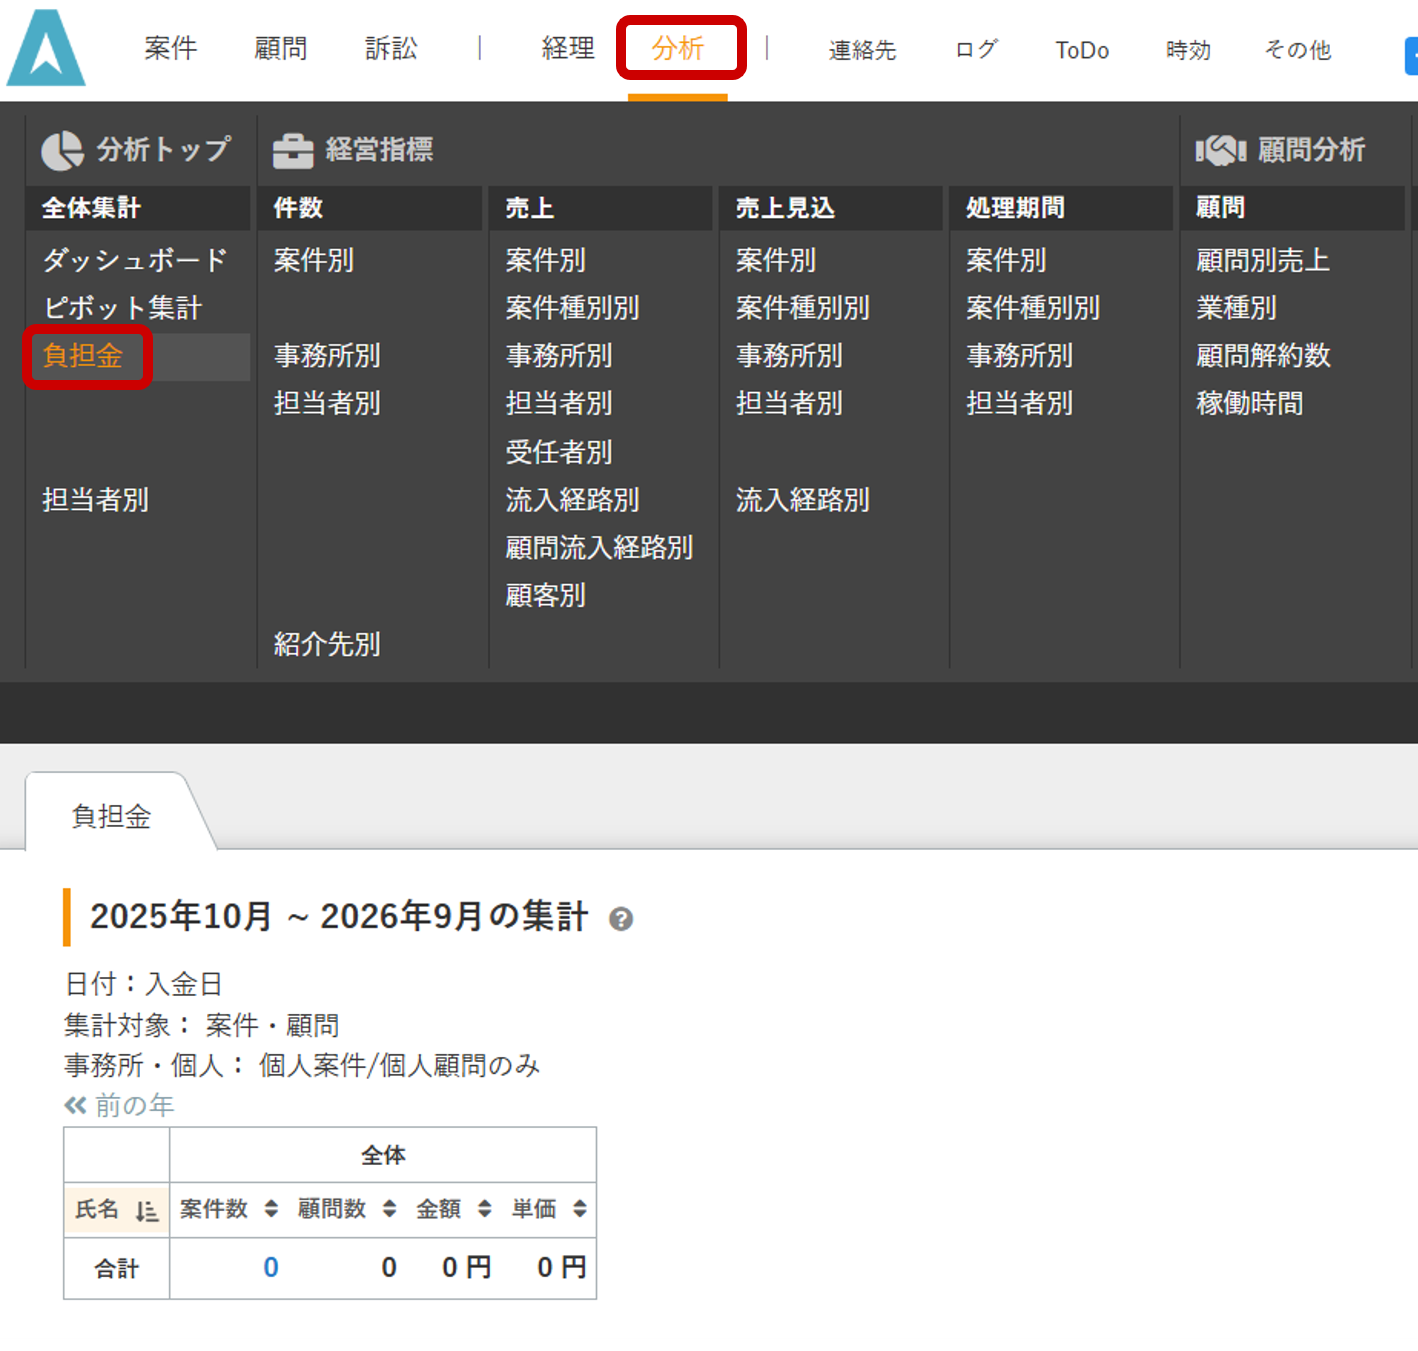Open 受任者別 under 売上
Image resolution: width=1418 pixels, height=1351 pixels.
[559, 452]
